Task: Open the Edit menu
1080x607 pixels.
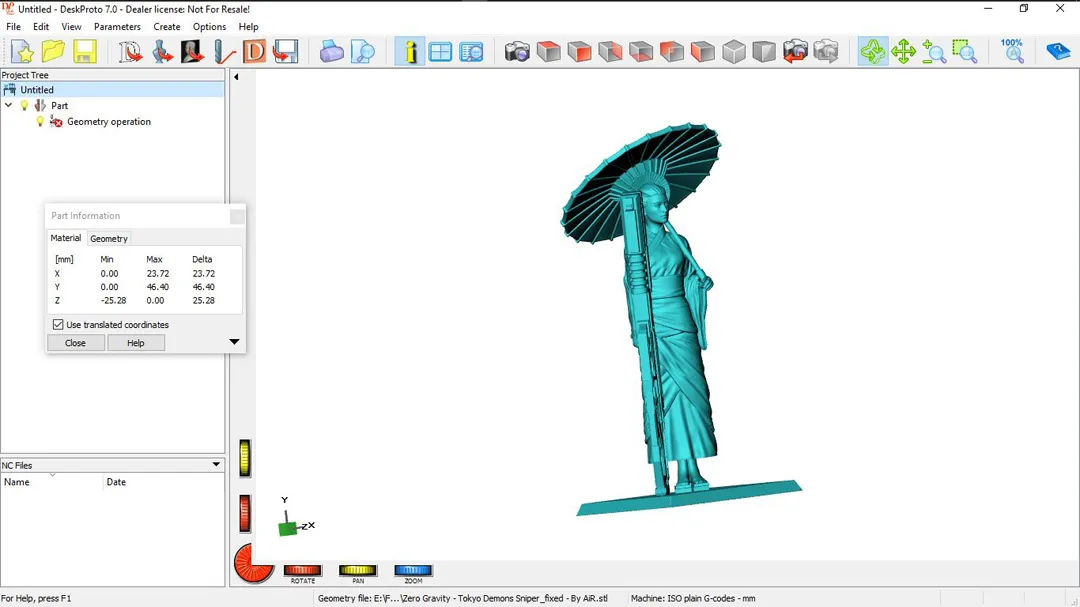Action: pos(41,27)
